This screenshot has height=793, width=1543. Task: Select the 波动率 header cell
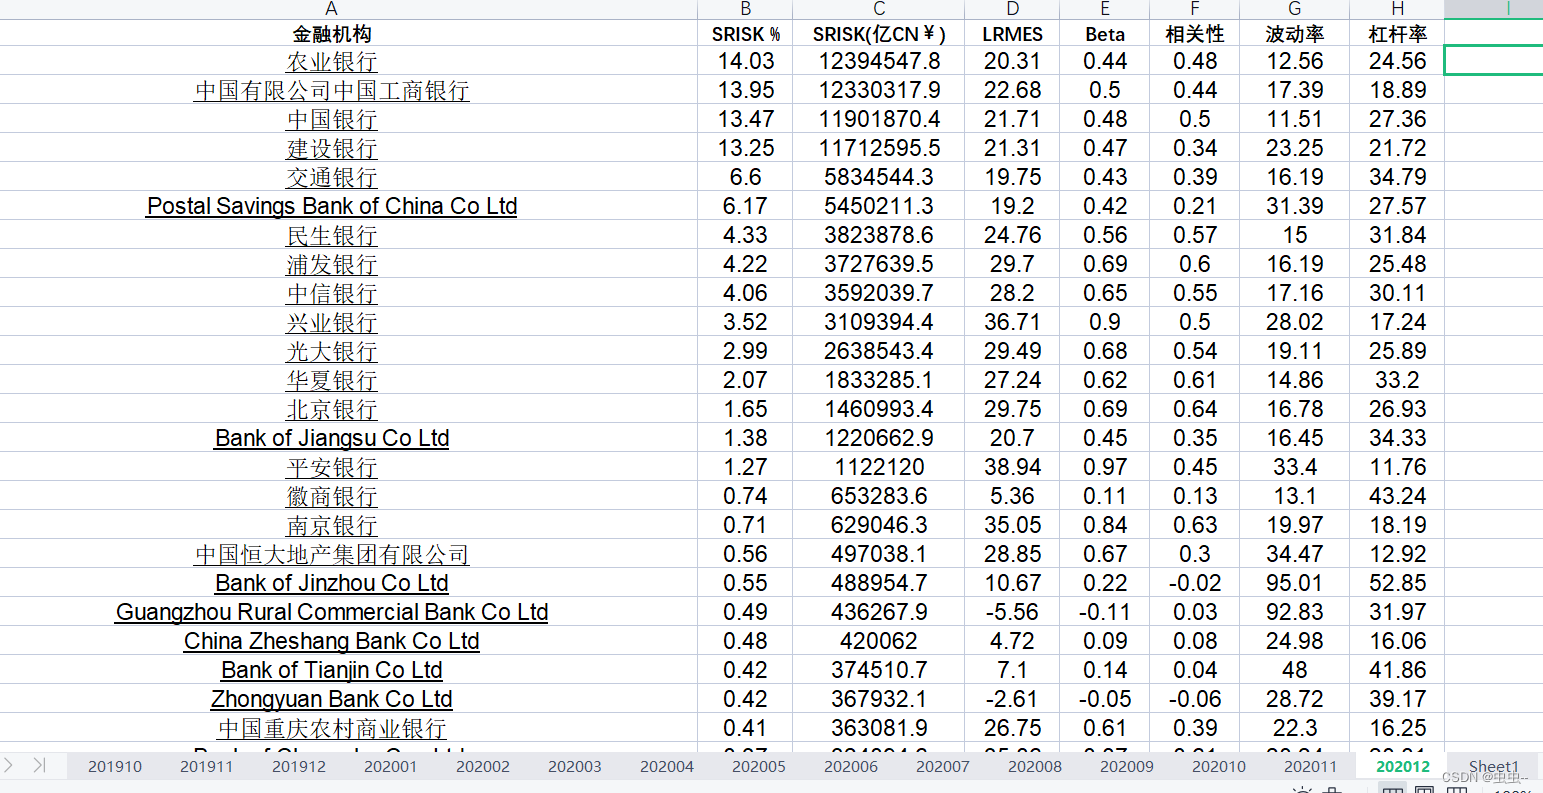(x=1294, y=34)
